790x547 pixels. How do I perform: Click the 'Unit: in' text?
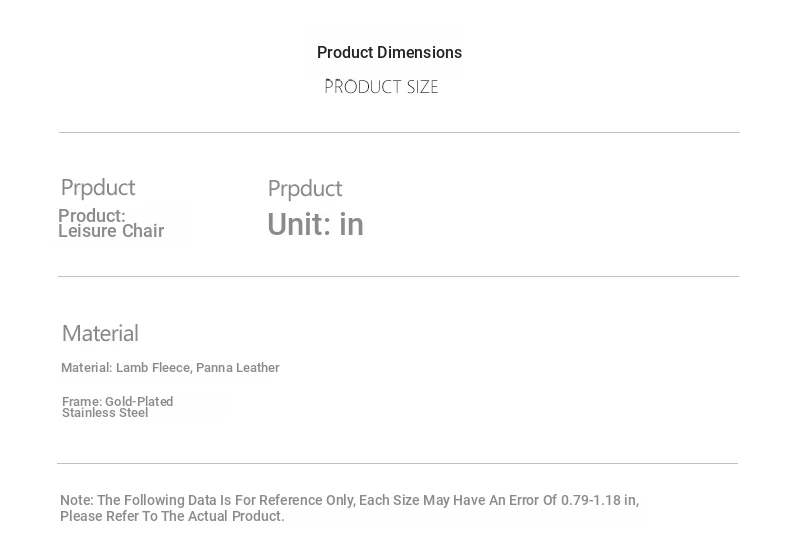pyautogui.click(x=315, y=225)
